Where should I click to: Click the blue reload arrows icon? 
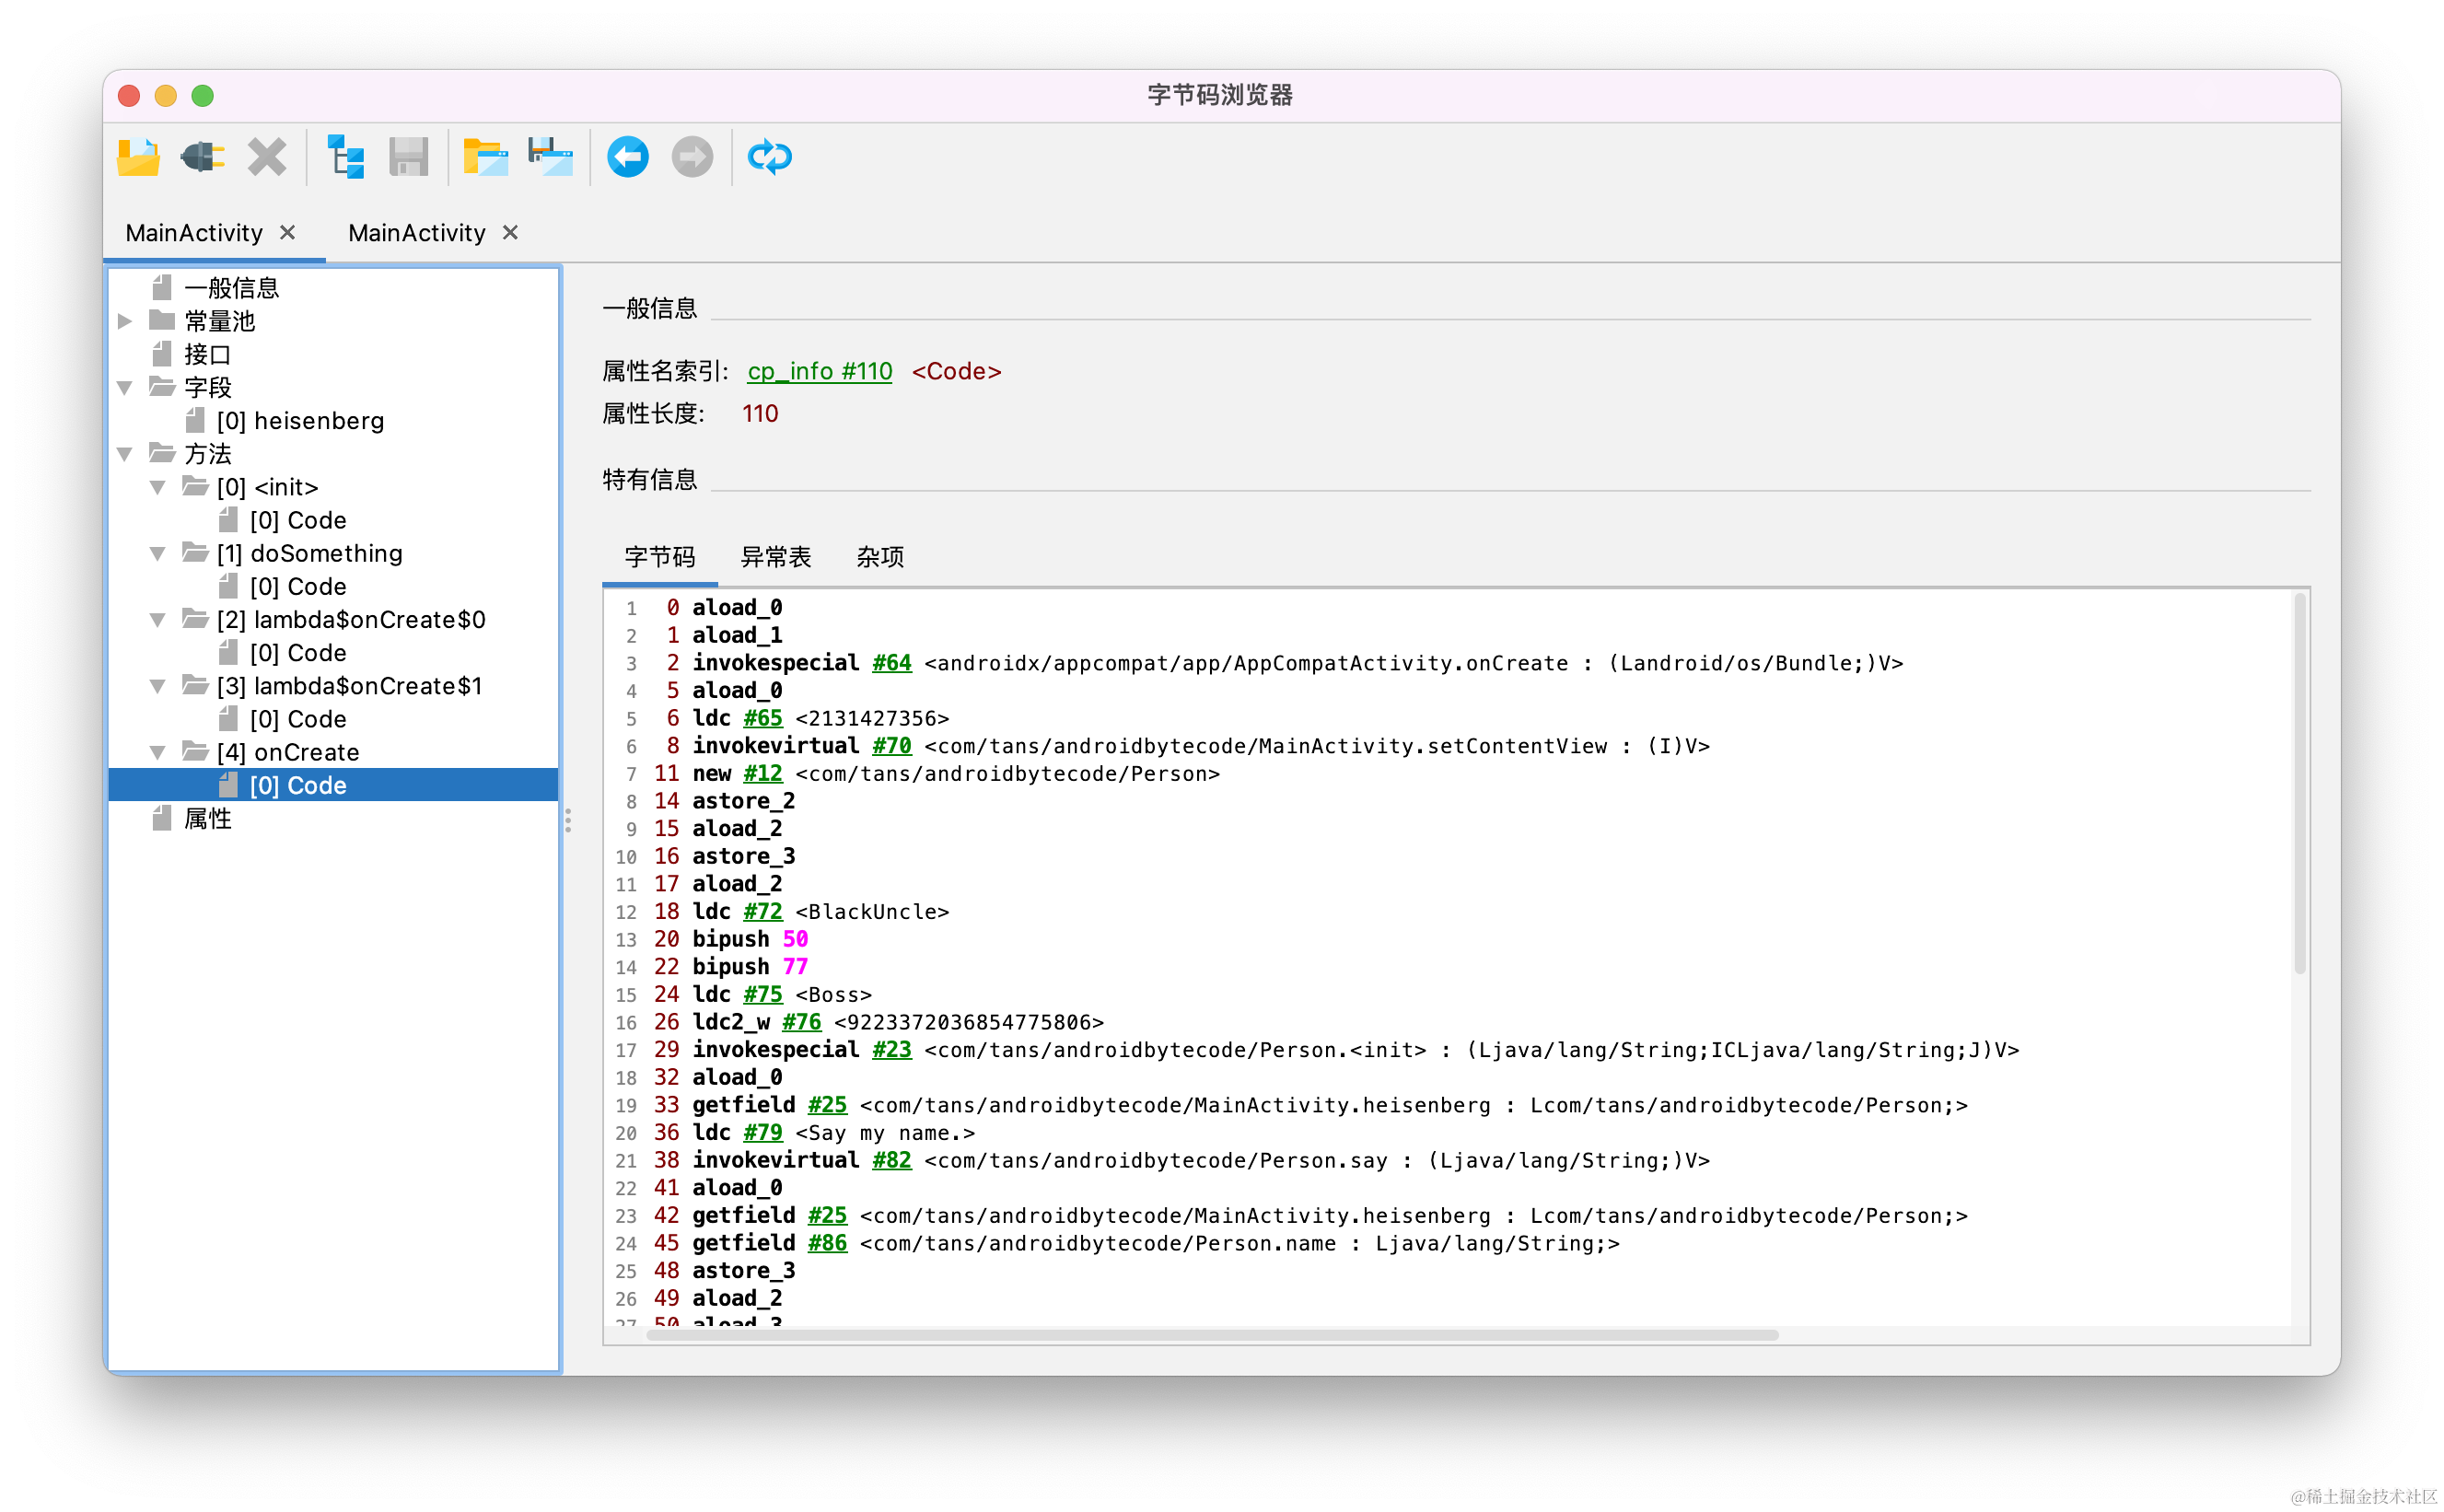point(770,157)
